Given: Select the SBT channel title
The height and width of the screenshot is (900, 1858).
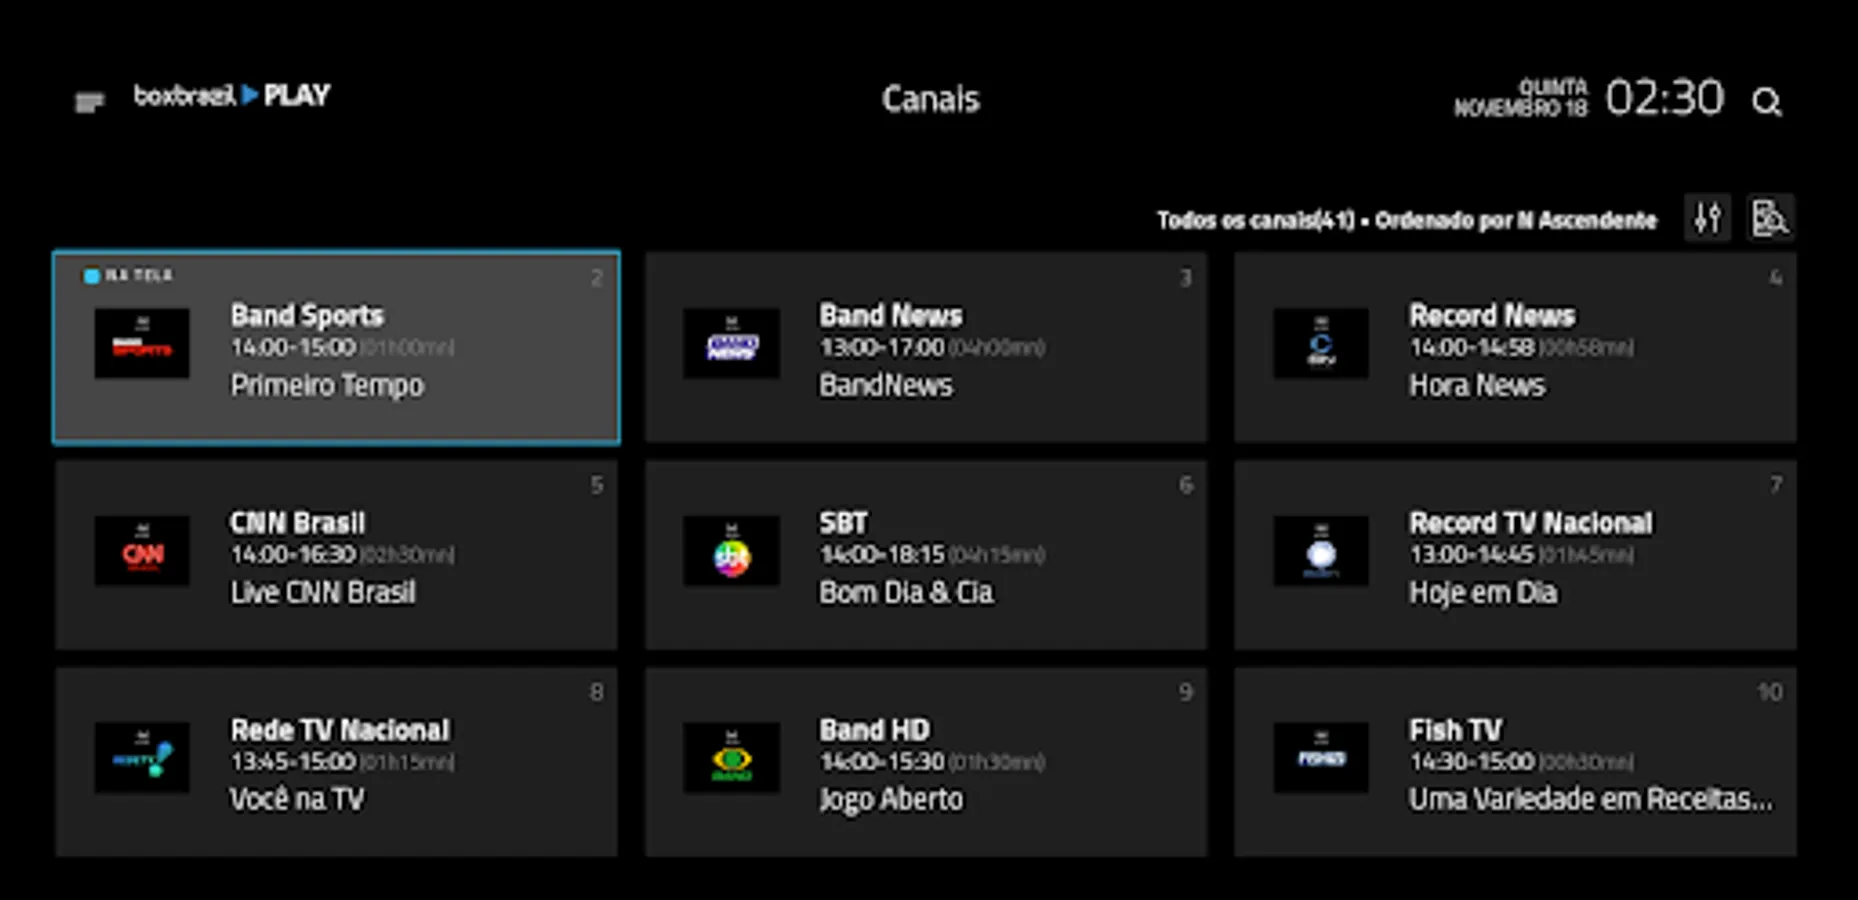Looking at the screenshot, I should tap(844, 523).
